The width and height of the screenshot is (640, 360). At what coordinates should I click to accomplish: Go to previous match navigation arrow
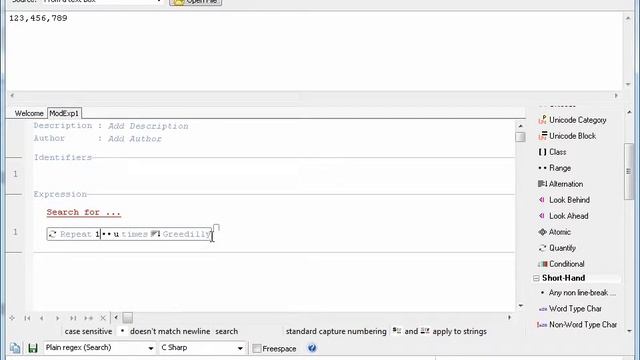coord(42,318)
